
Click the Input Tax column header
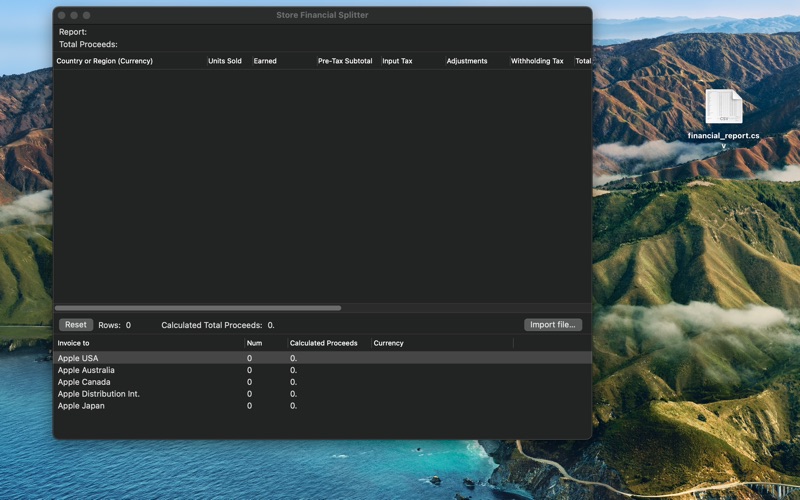(412, 61)
